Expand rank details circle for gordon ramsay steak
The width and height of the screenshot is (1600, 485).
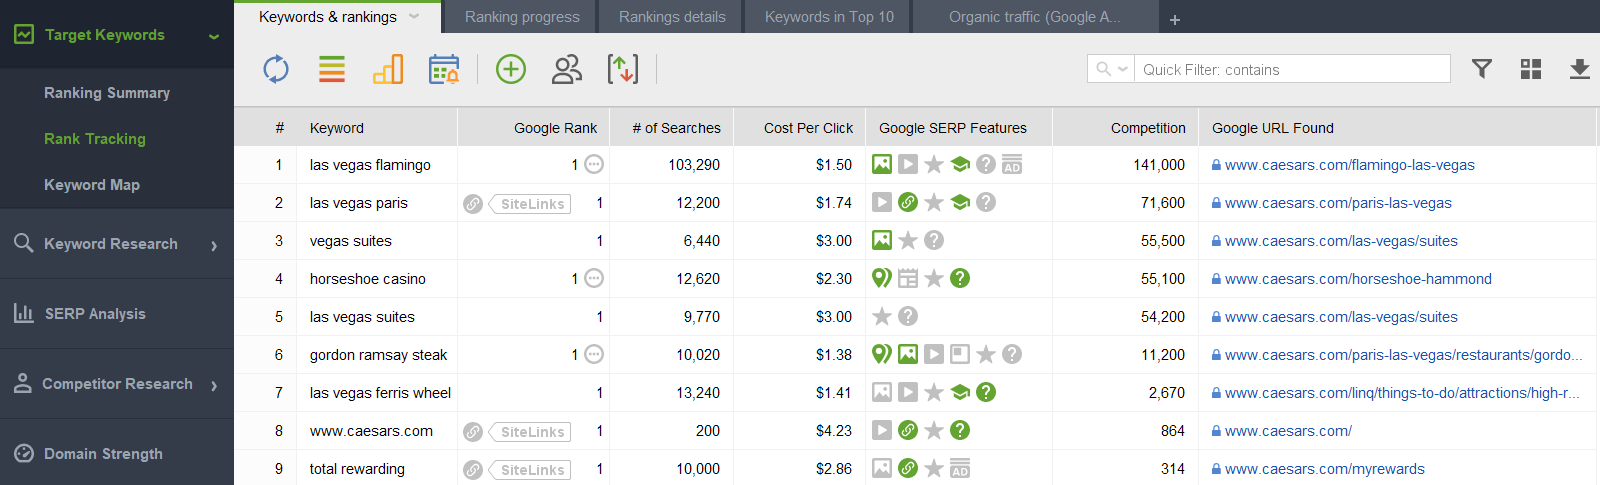coord(594,354)
